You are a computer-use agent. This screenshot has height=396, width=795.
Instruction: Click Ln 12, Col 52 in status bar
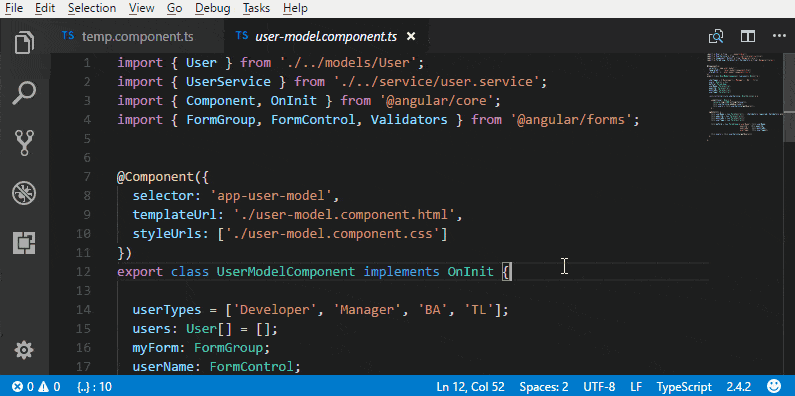471,387
